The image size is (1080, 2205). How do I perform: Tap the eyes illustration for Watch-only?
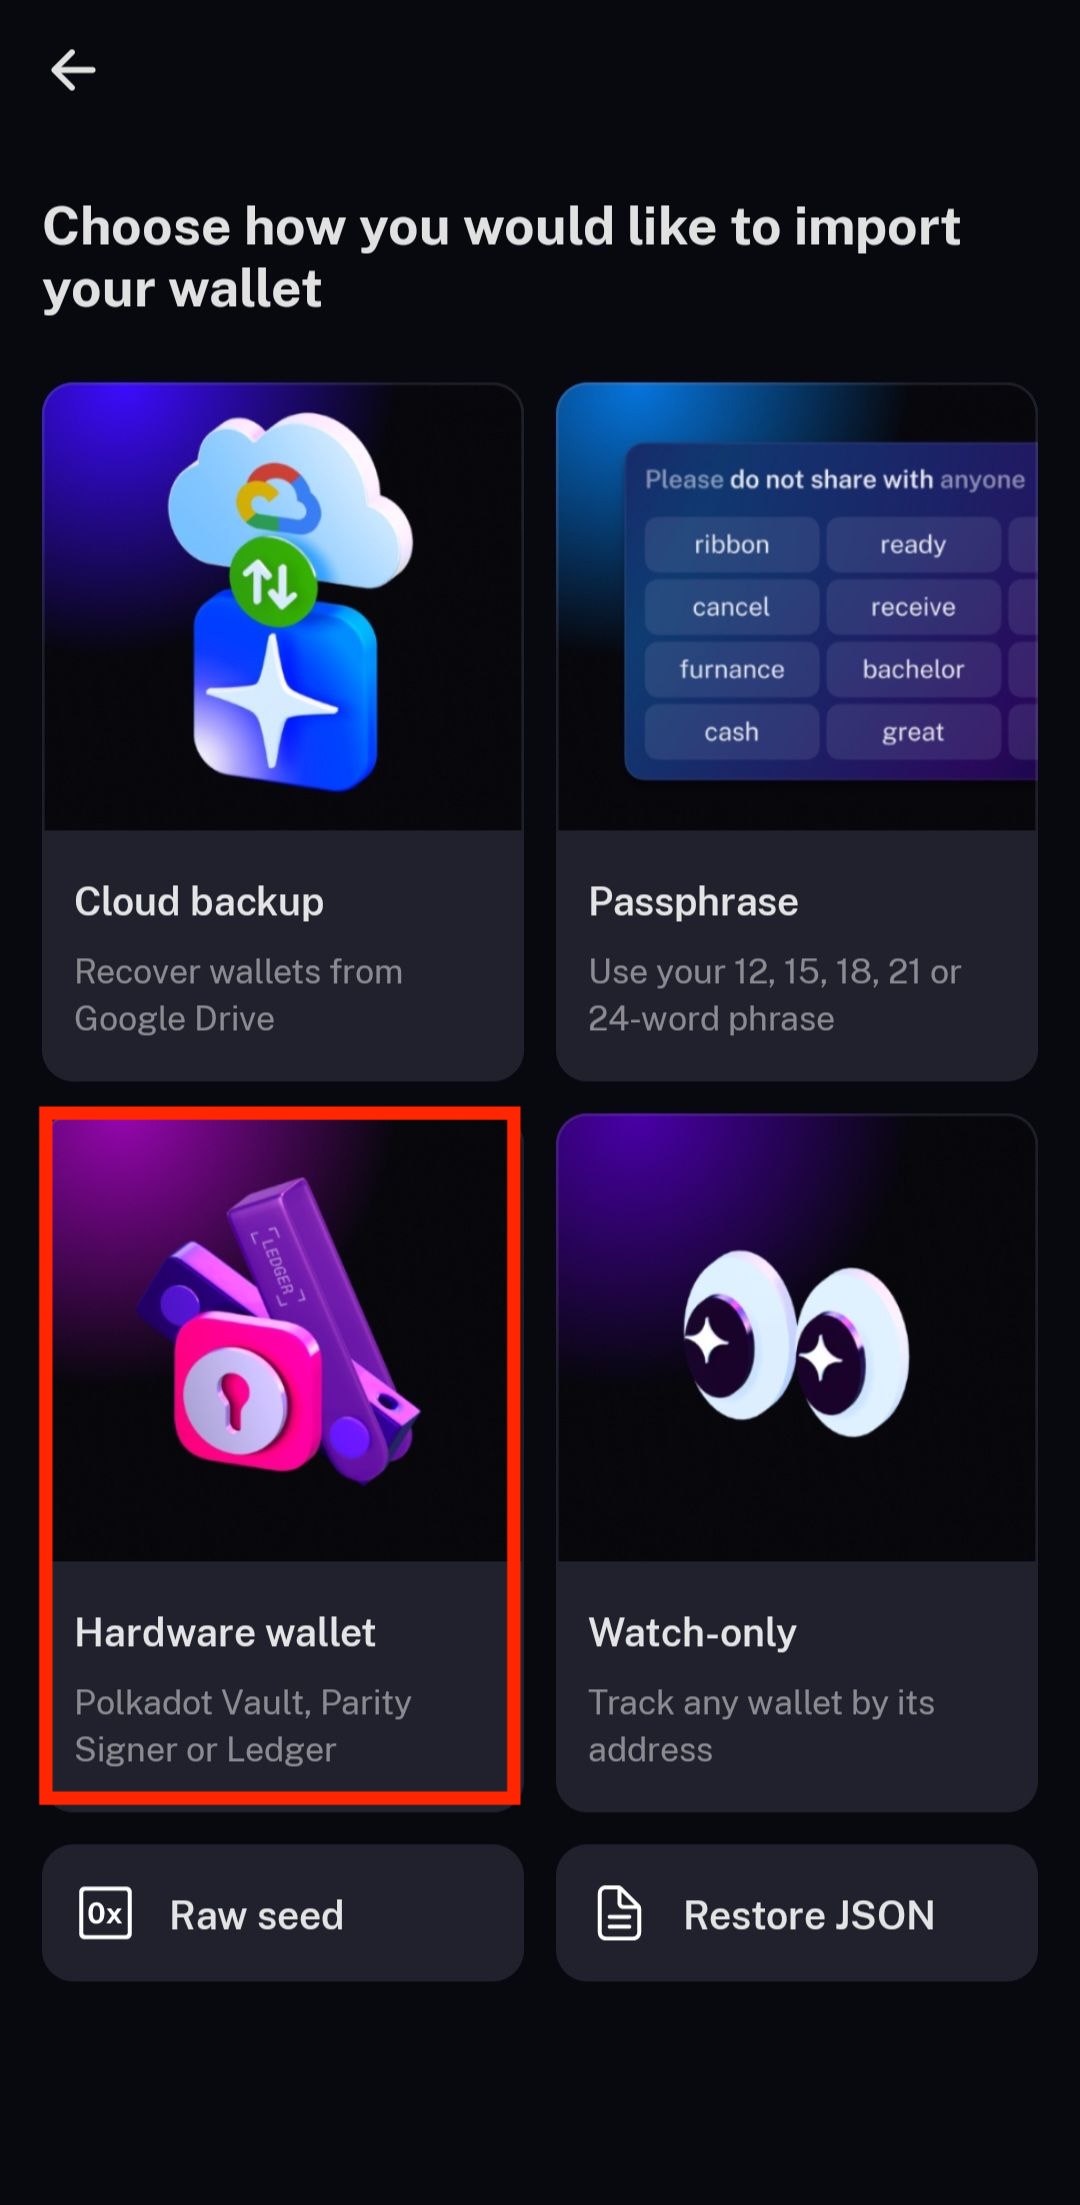pyautogui.click(x=796, y=1343)
